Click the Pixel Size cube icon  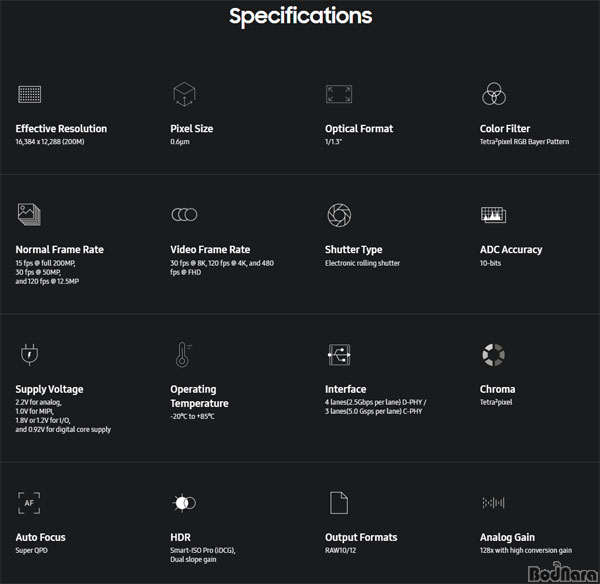[x=184, y=94]
